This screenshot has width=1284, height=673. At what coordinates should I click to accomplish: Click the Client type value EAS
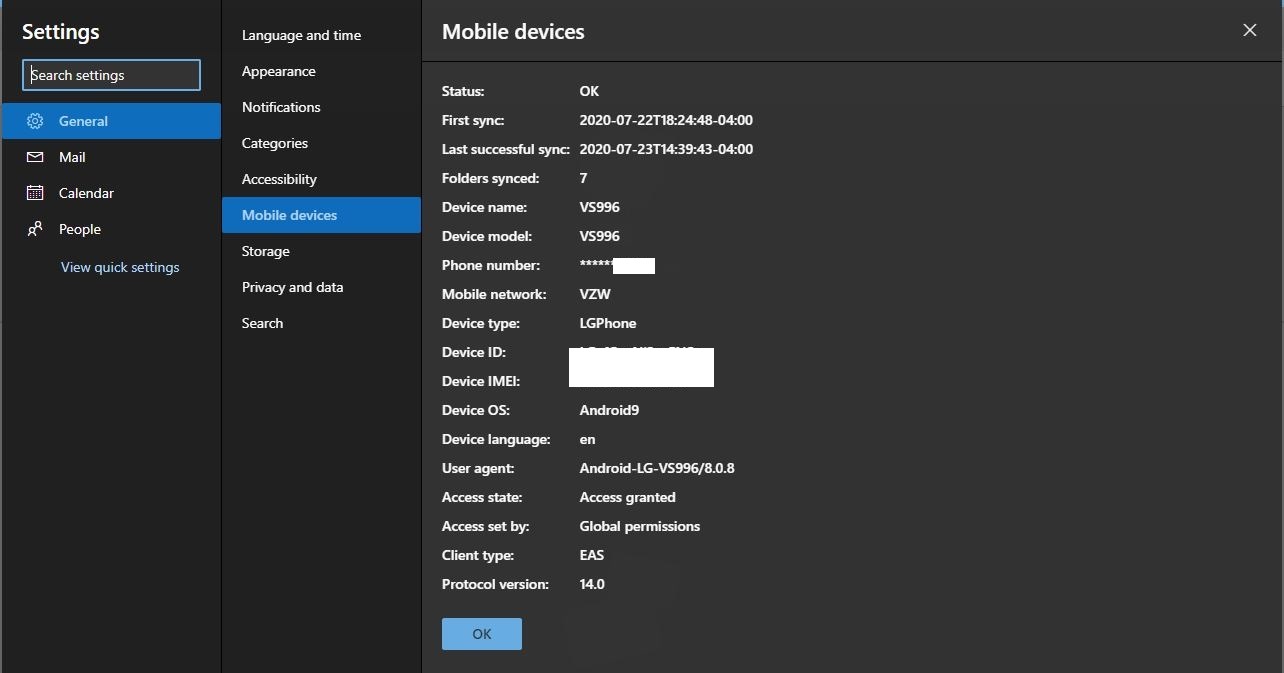(x=591, y=555)
